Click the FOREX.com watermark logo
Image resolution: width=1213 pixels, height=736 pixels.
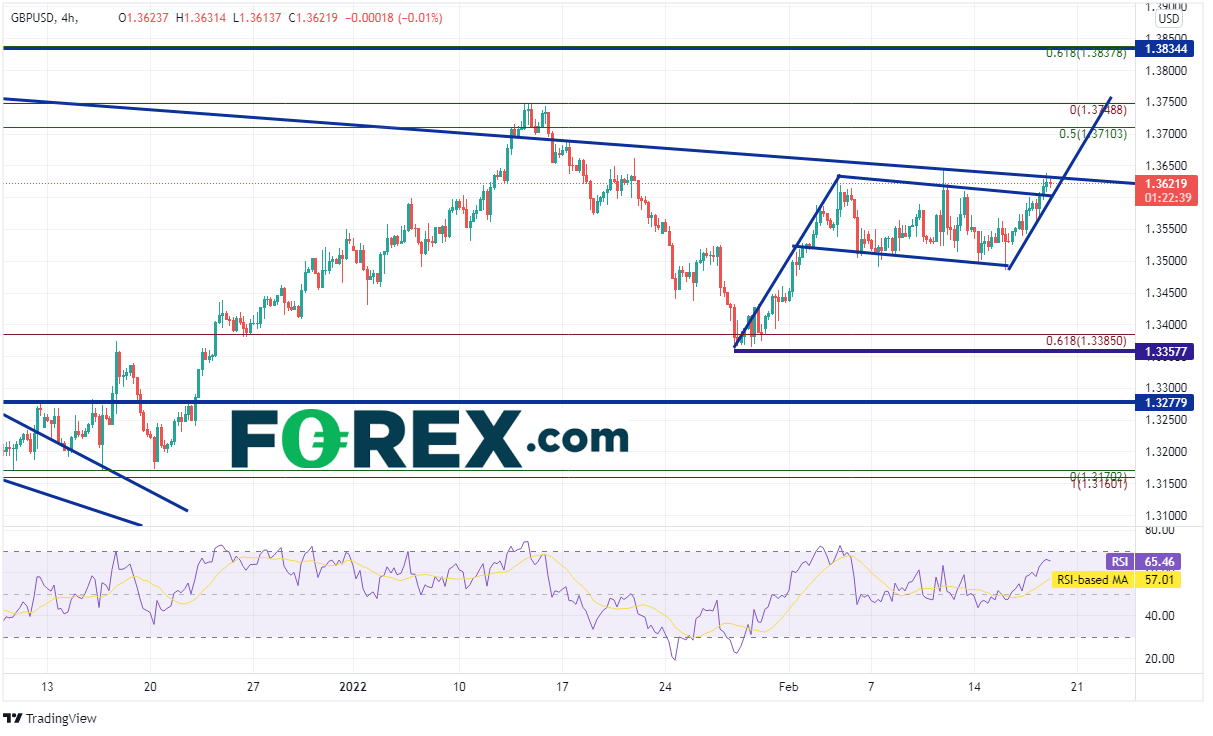(430, 438)
